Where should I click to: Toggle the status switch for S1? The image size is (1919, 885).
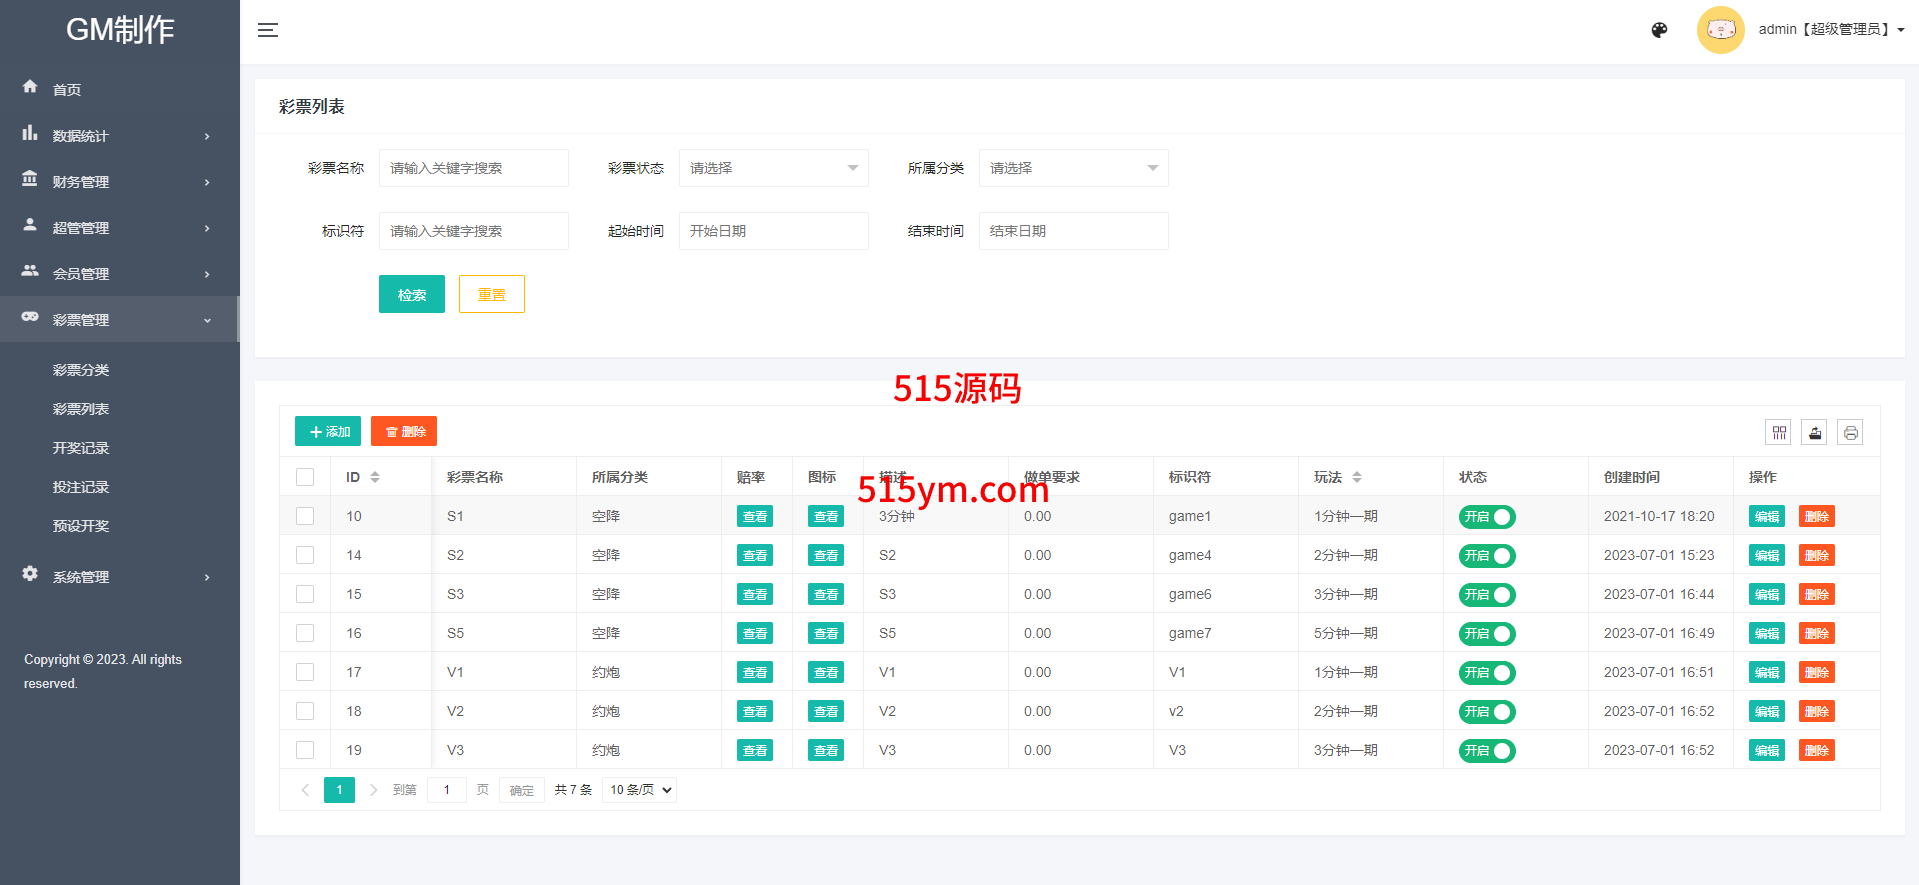coord(1487,517)
